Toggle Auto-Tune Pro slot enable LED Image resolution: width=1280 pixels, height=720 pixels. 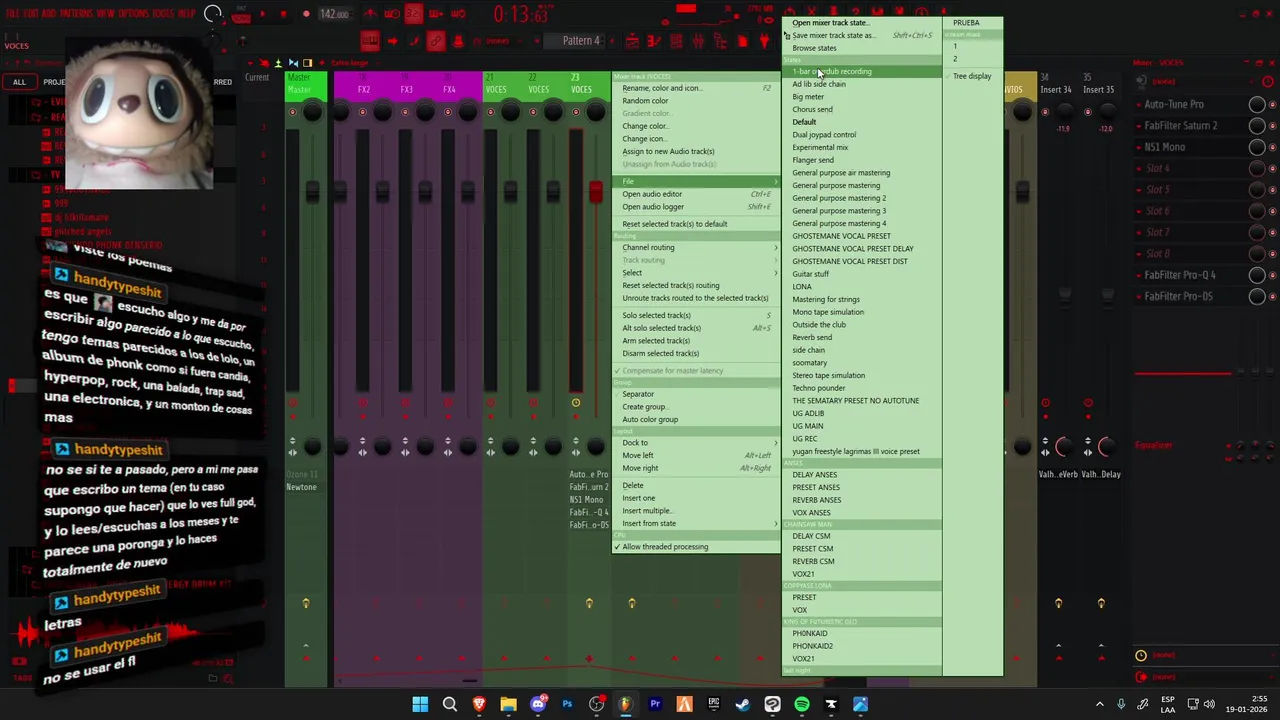(x=1270, y=104)
